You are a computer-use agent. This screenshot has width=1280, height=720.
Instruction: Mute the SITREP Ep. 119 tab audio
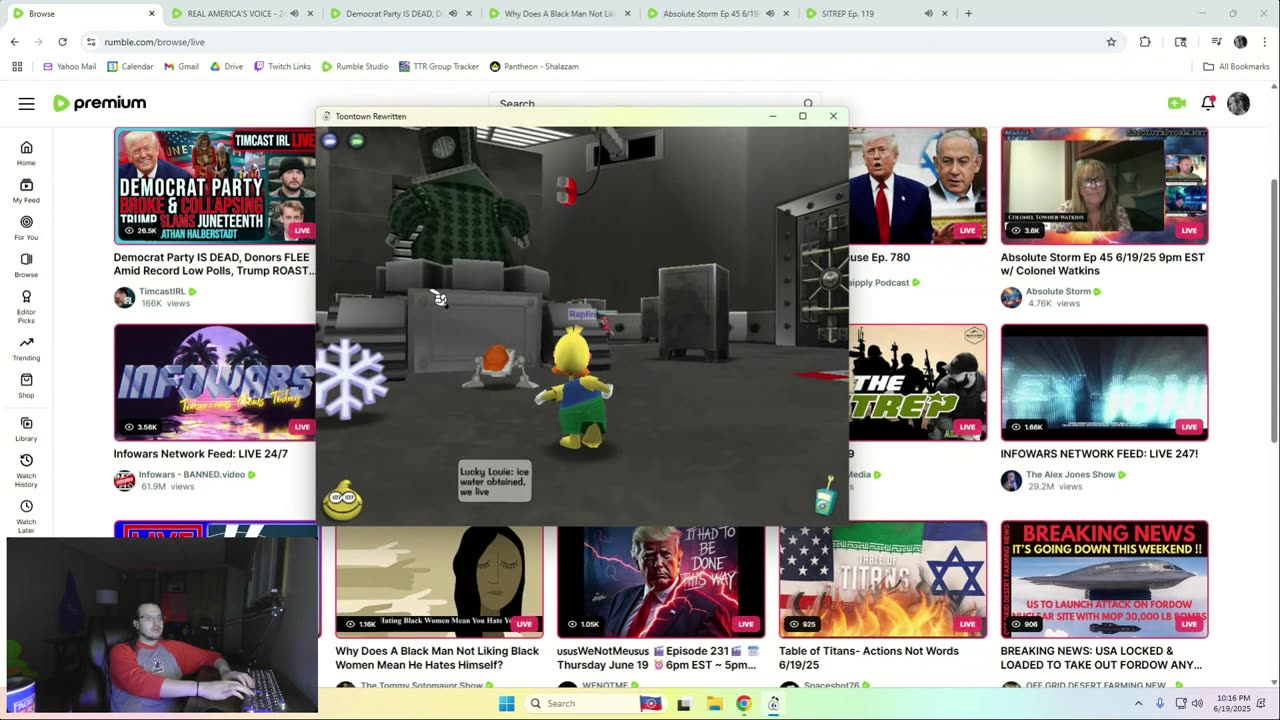click(x=928, y=14)
